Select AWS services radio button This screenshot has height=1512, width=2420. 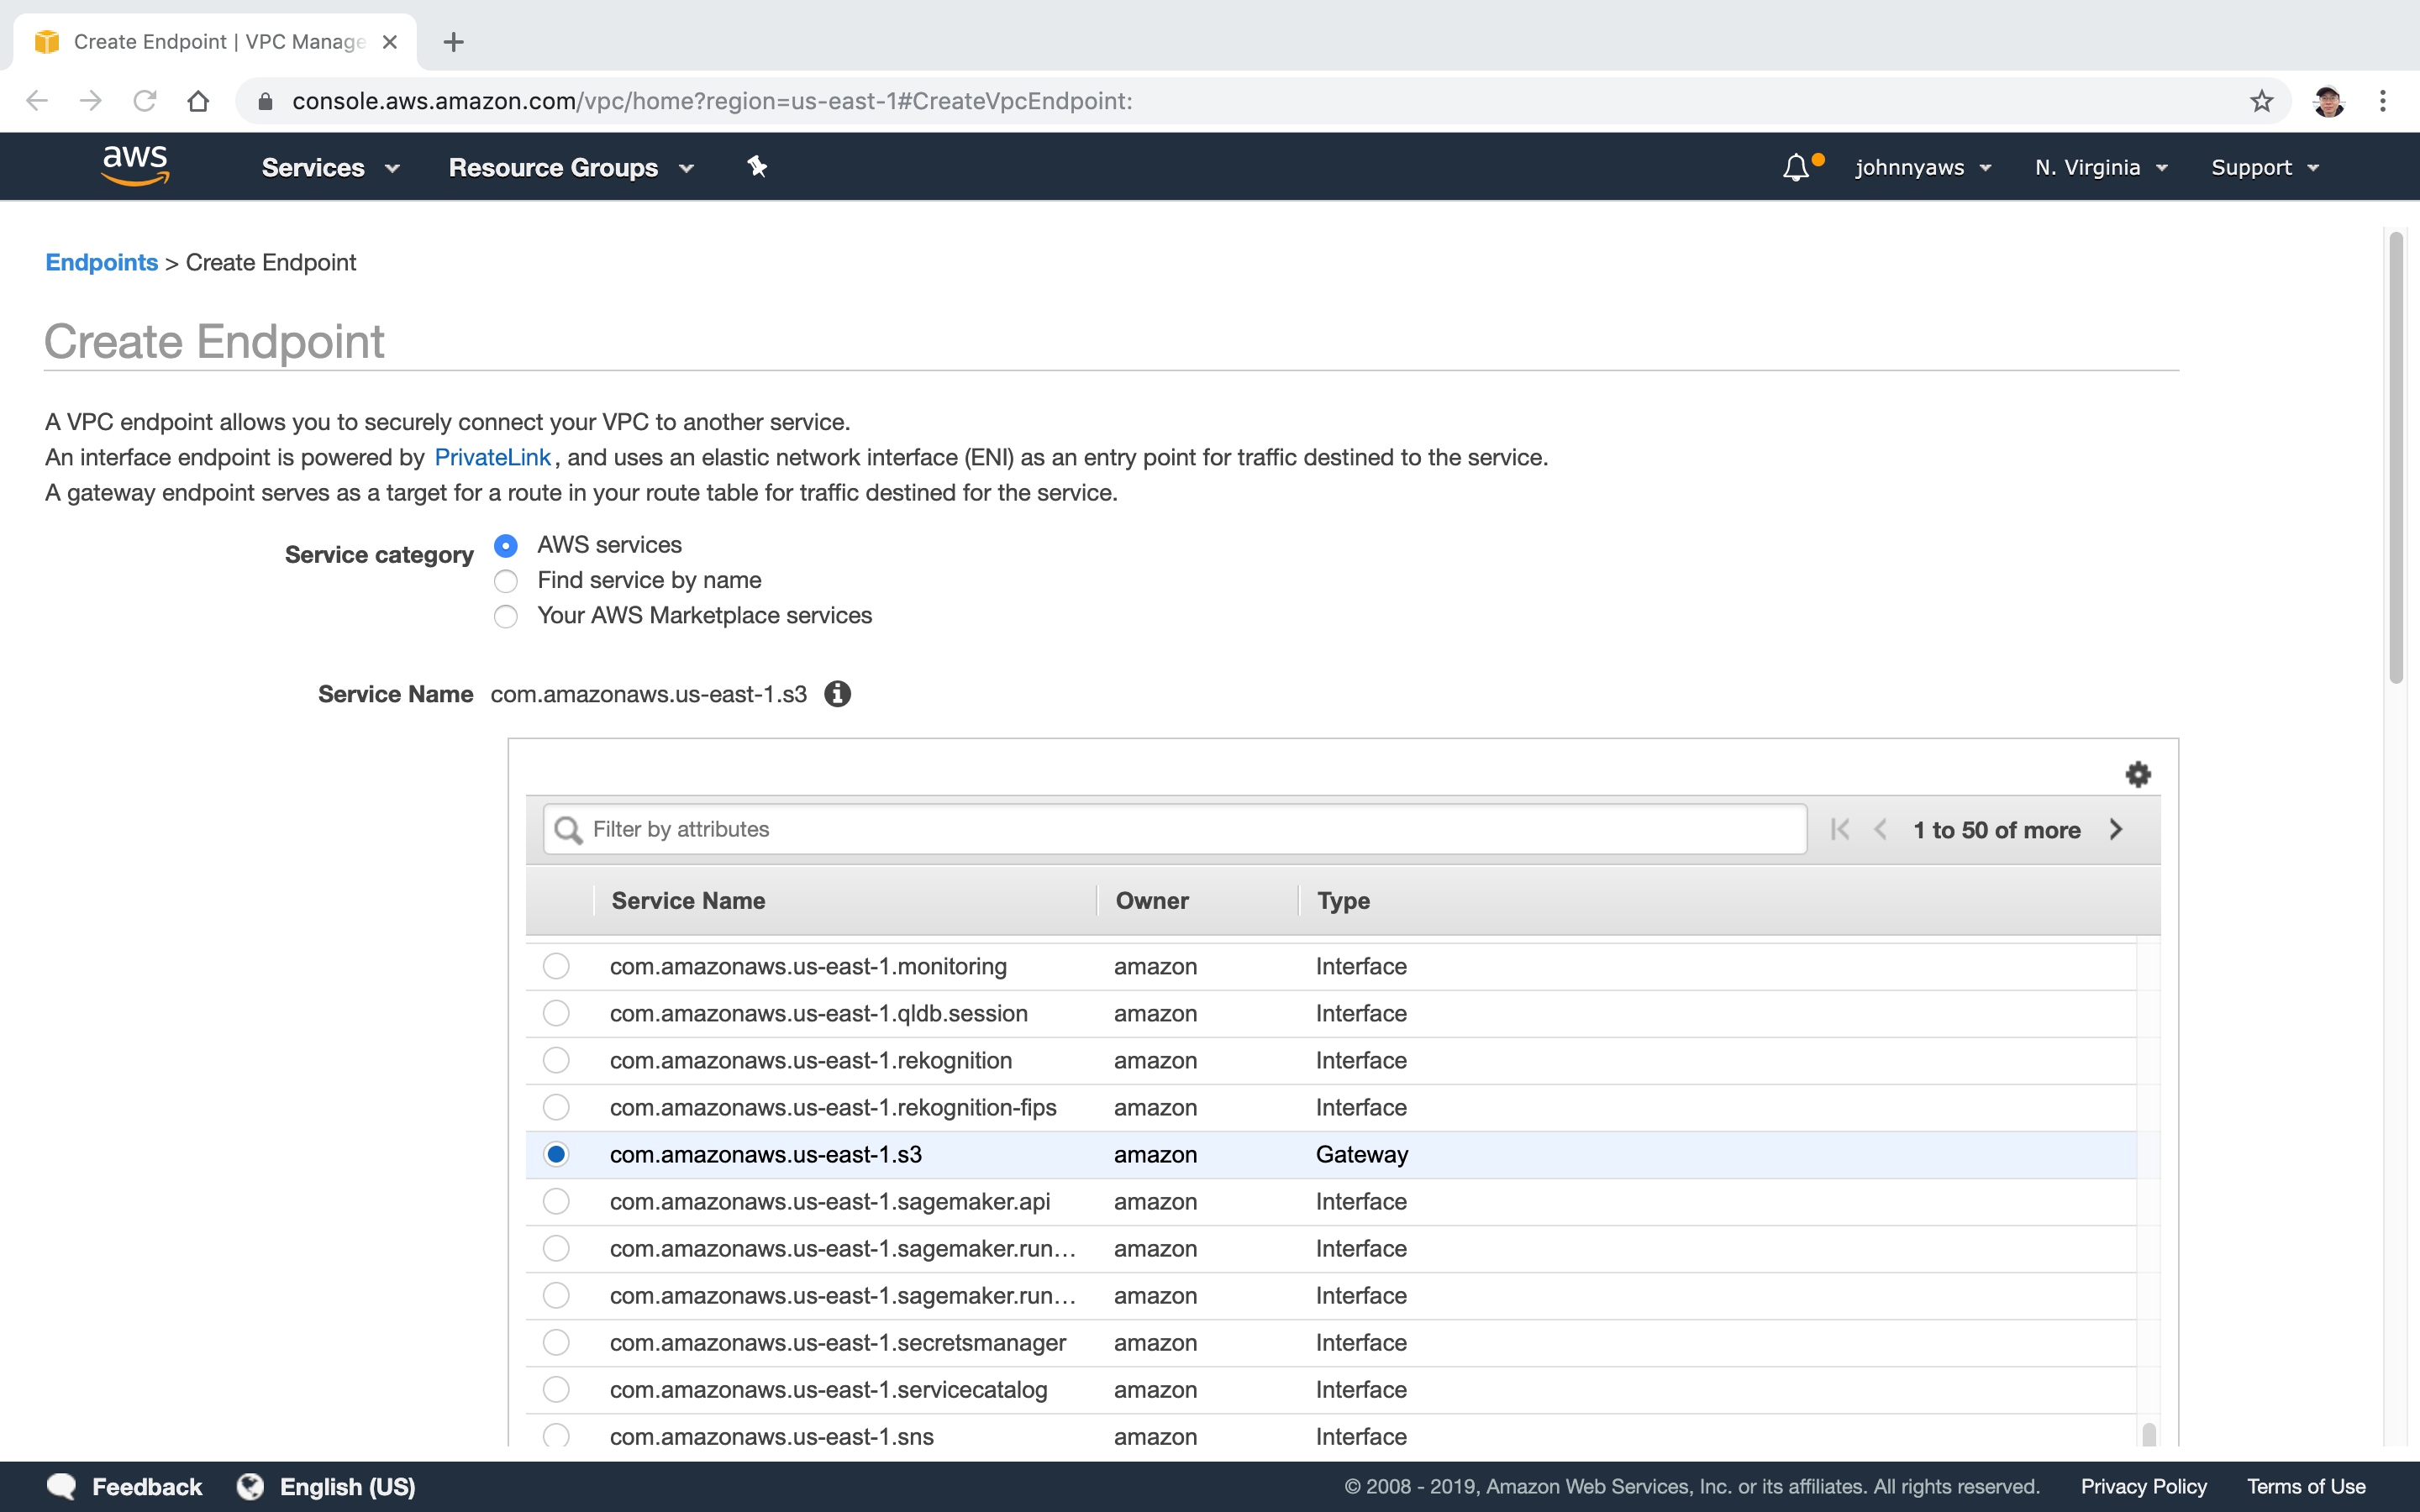506,546
